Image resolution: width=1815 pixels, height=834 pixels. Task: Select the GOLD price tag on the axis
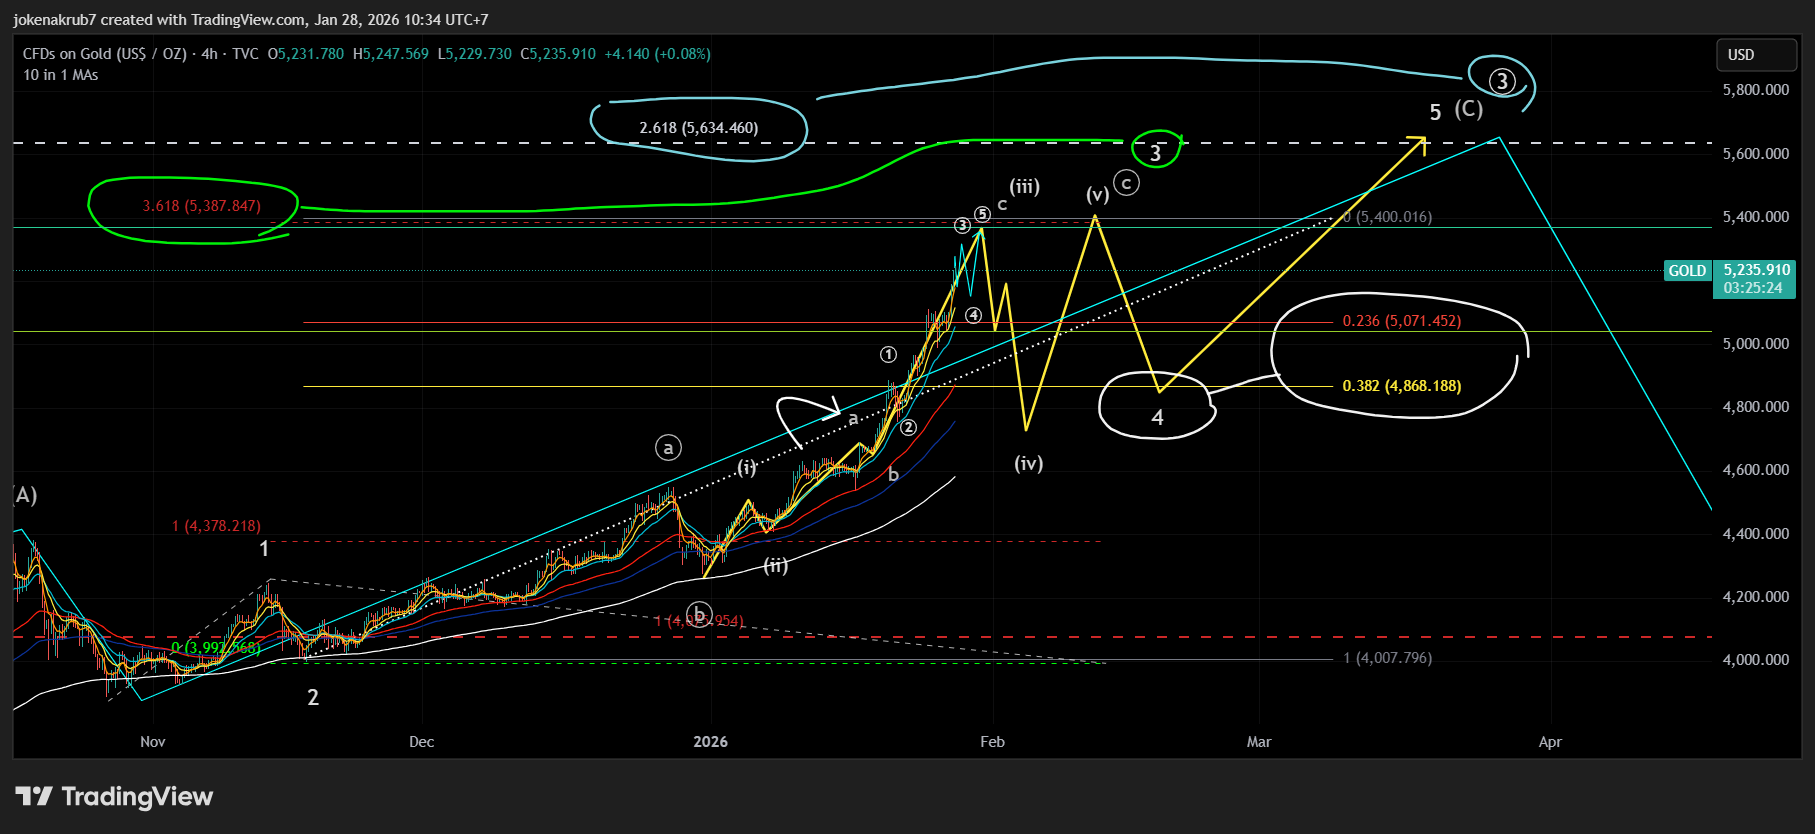click(1687, 271)
